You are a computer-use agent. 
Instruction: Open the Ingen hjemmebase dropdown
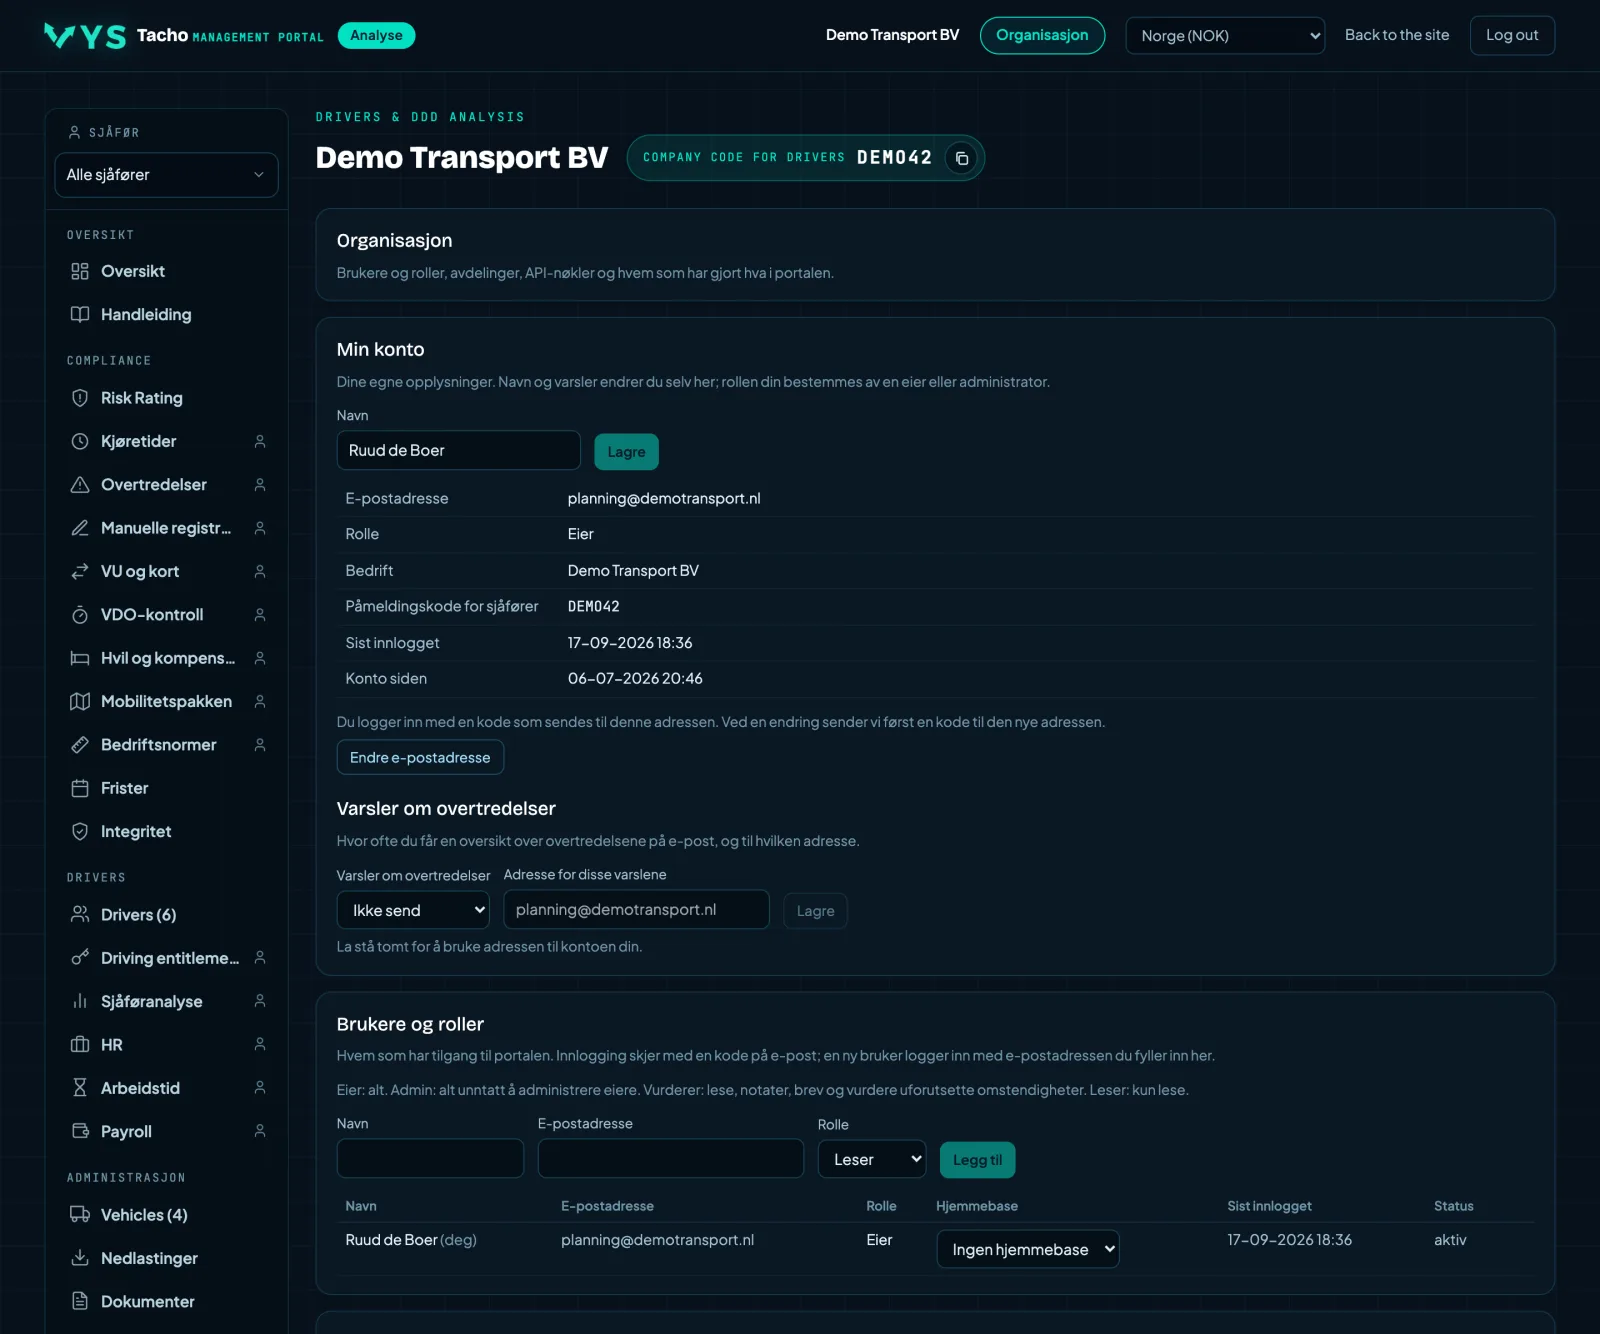[x=1028, y=1249]
